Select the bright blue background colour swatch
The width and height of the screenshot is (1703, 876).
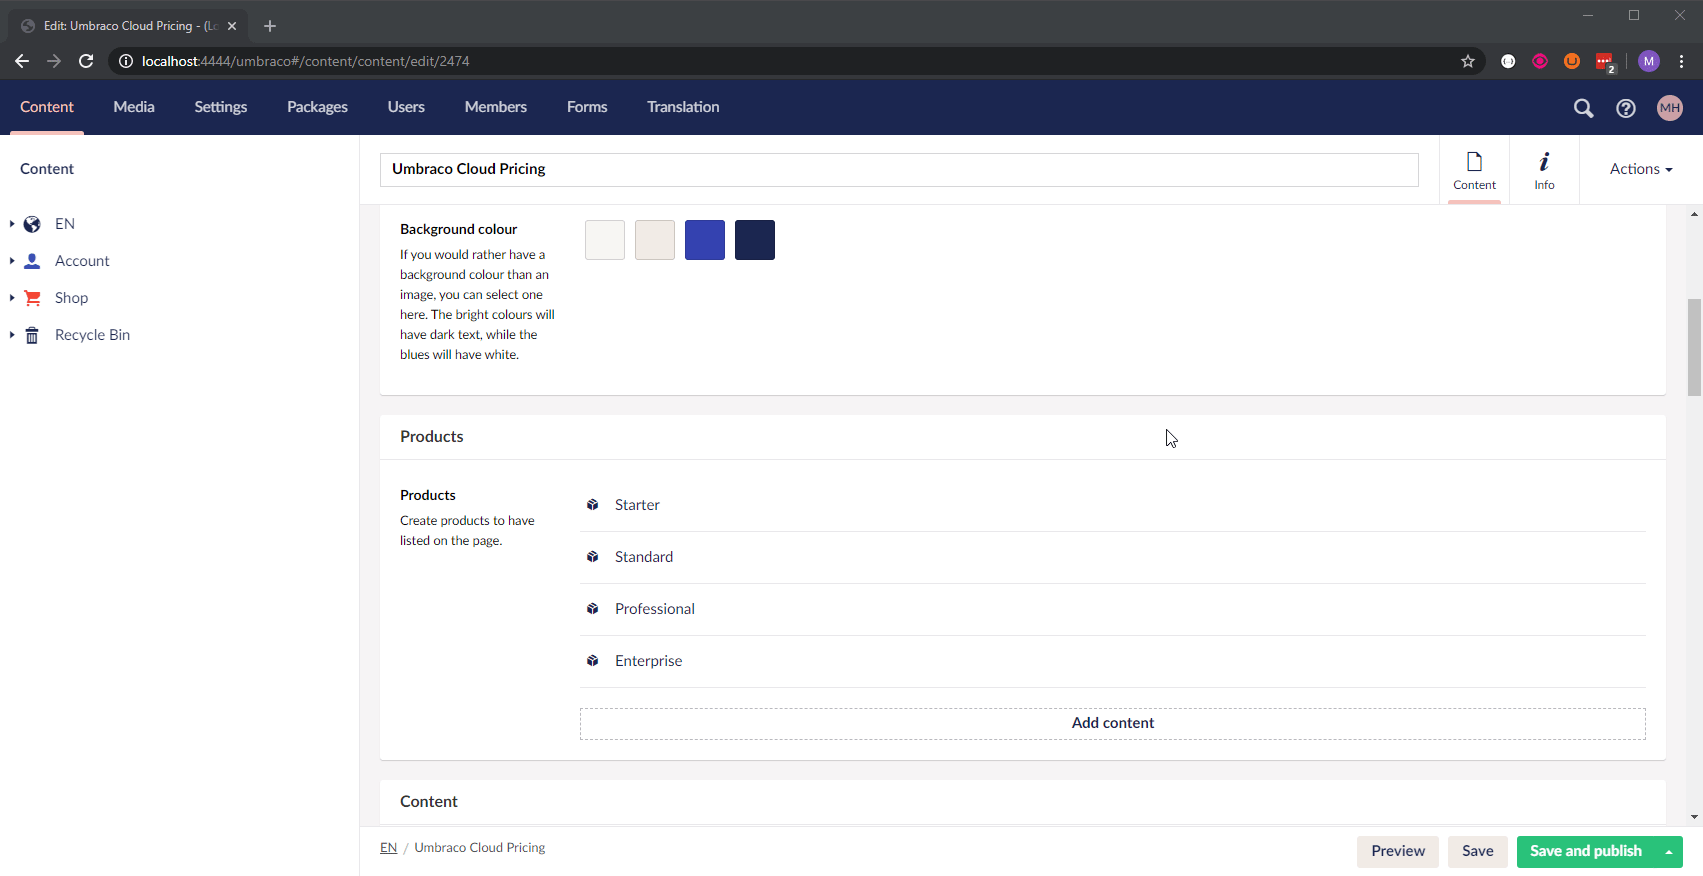705,240
